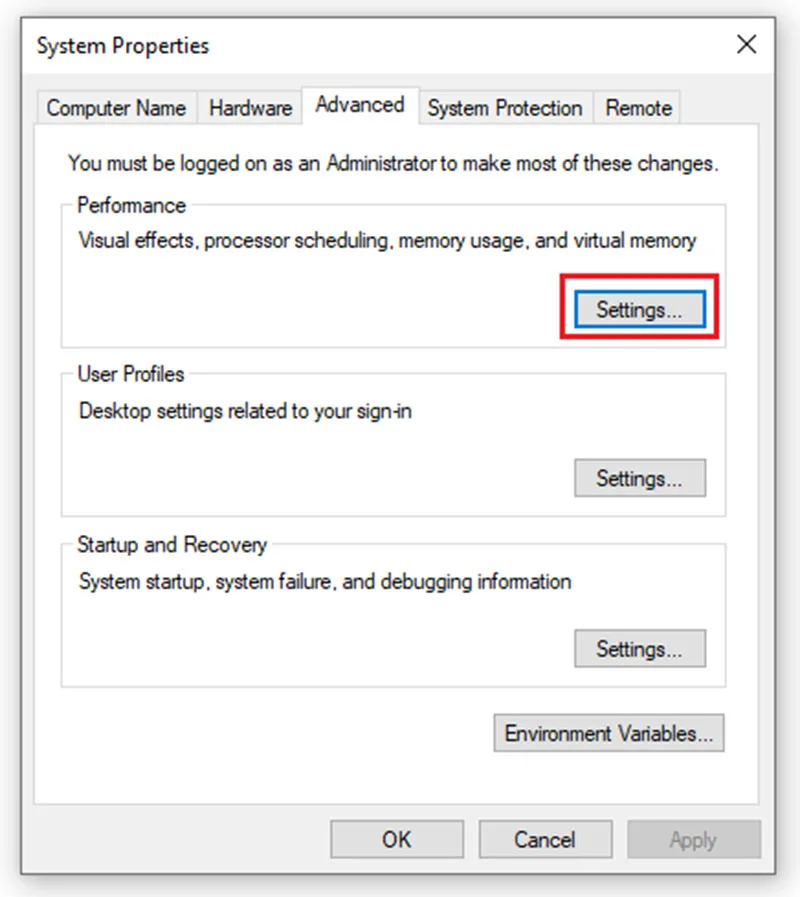This screenshot has width=800, height=897.
Task: Click the Startup and Recovery group heading
Action: pyautogui.click(x=172, y=545)
